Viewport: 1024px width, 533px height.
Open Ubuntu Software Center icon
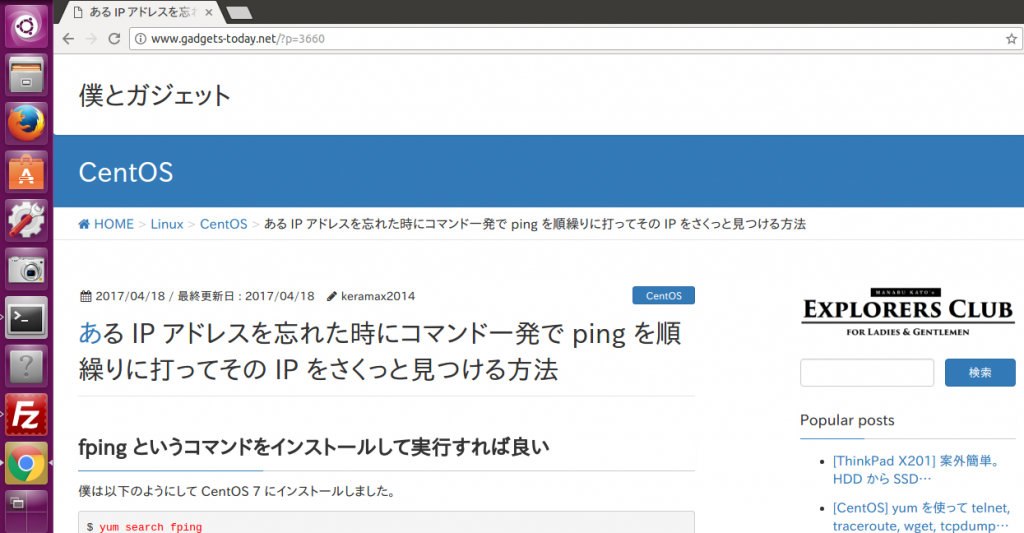pos(26,172)
